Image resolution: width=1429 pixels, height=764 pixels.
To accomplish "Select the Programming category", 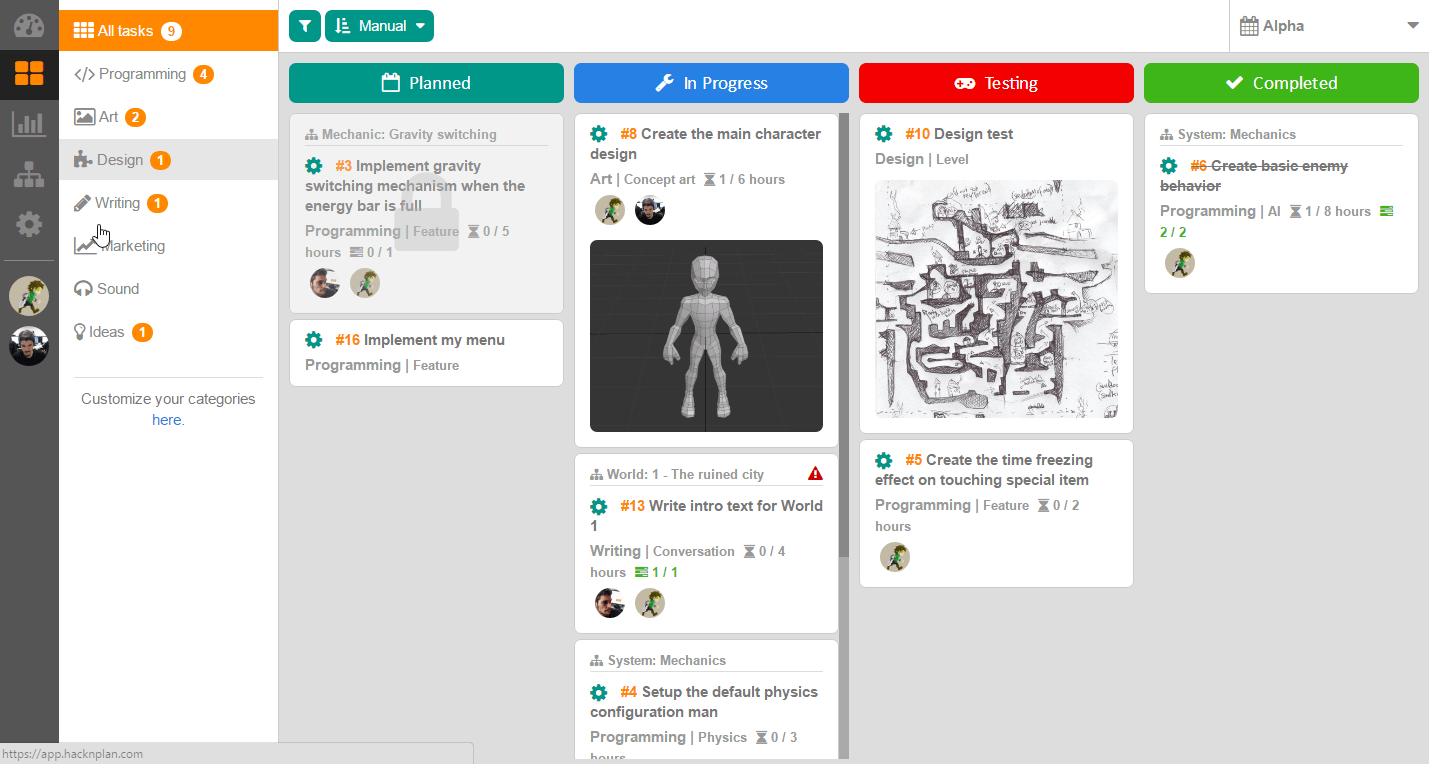I will coord(142,74).
